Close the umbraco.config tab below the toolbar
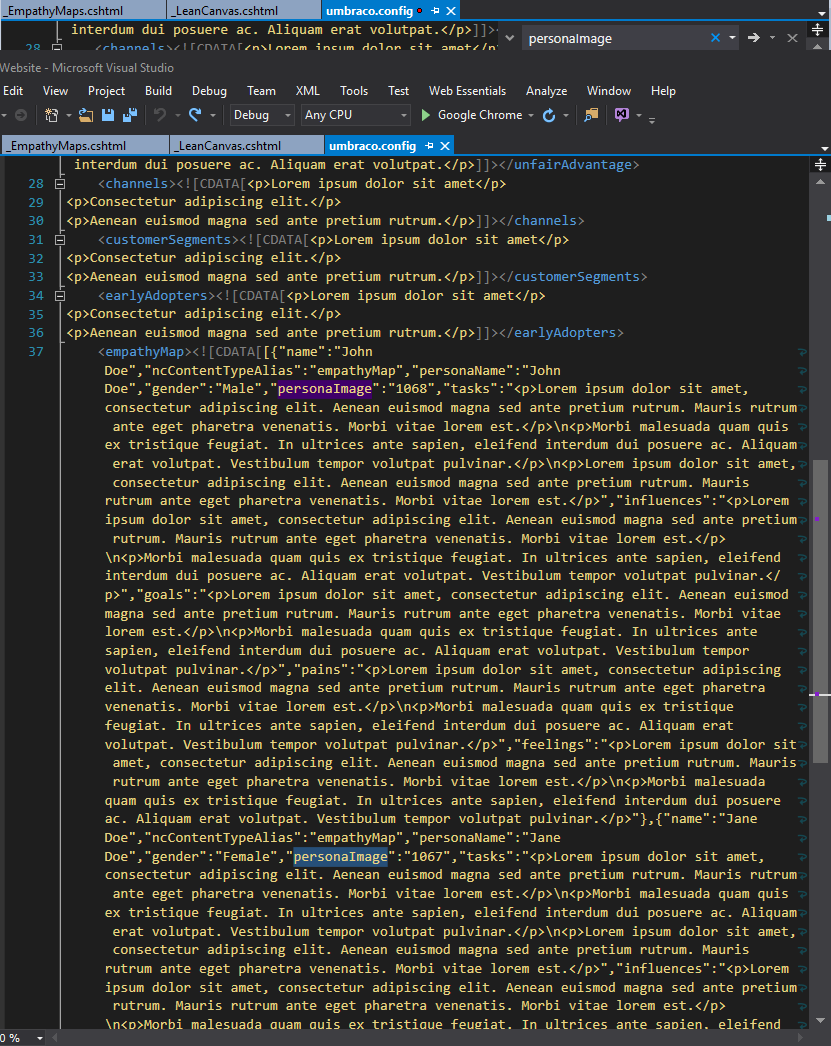The image size is (831, 1046). click(x=445, y=145)
